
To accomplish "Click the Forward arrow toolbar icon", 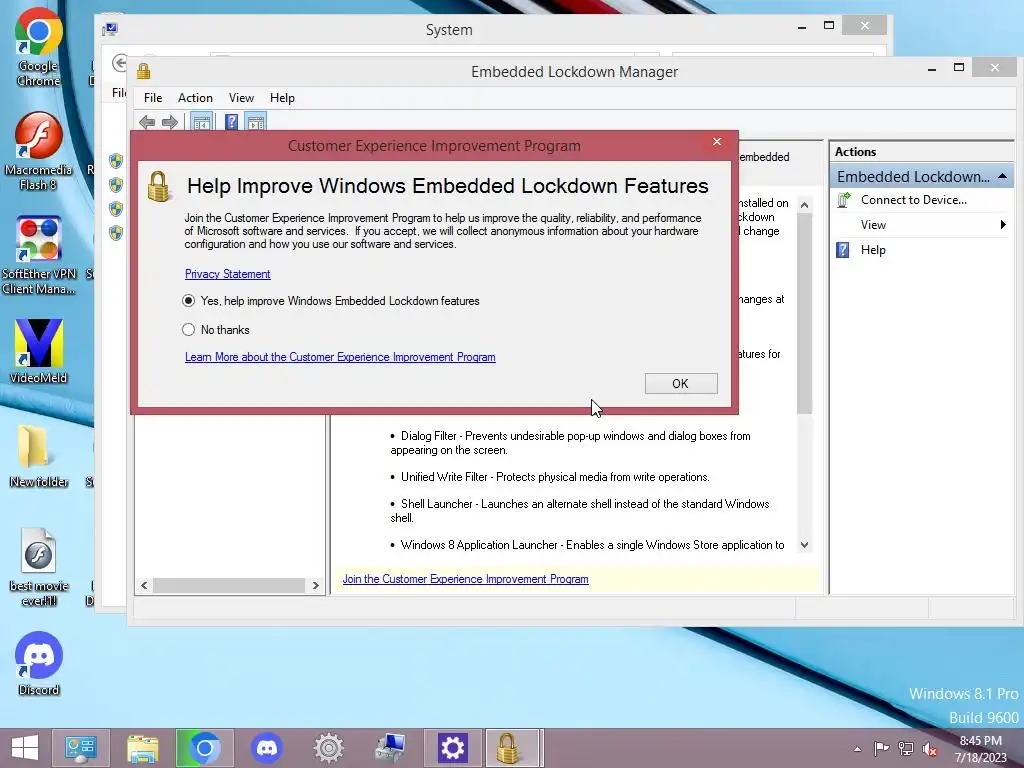I will [170, 122].
